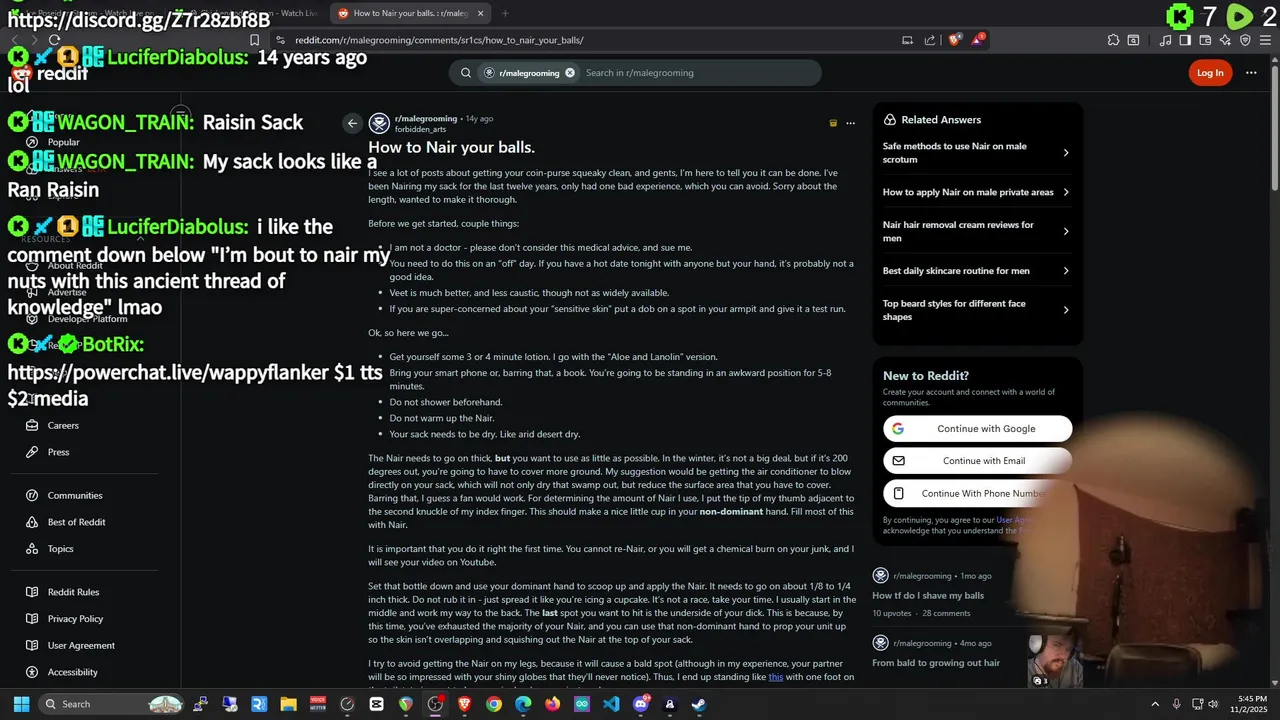This screenshot has height=720, width=1280.
Task: Open the Brave Wallet icon in toolbar
Action: [1205, 40]
